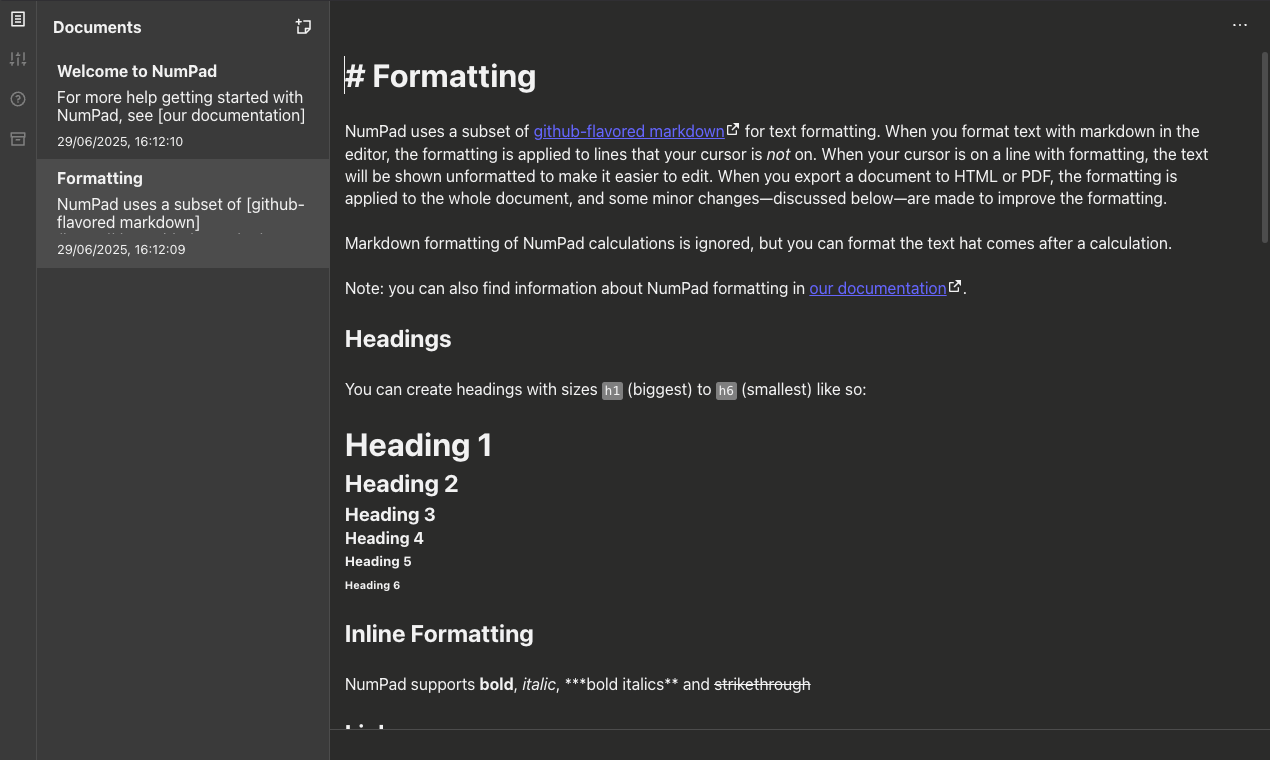This screenshot has height=760, width=1270.
Task: Click the Heading 2 sample line
Action: (401, 484)
